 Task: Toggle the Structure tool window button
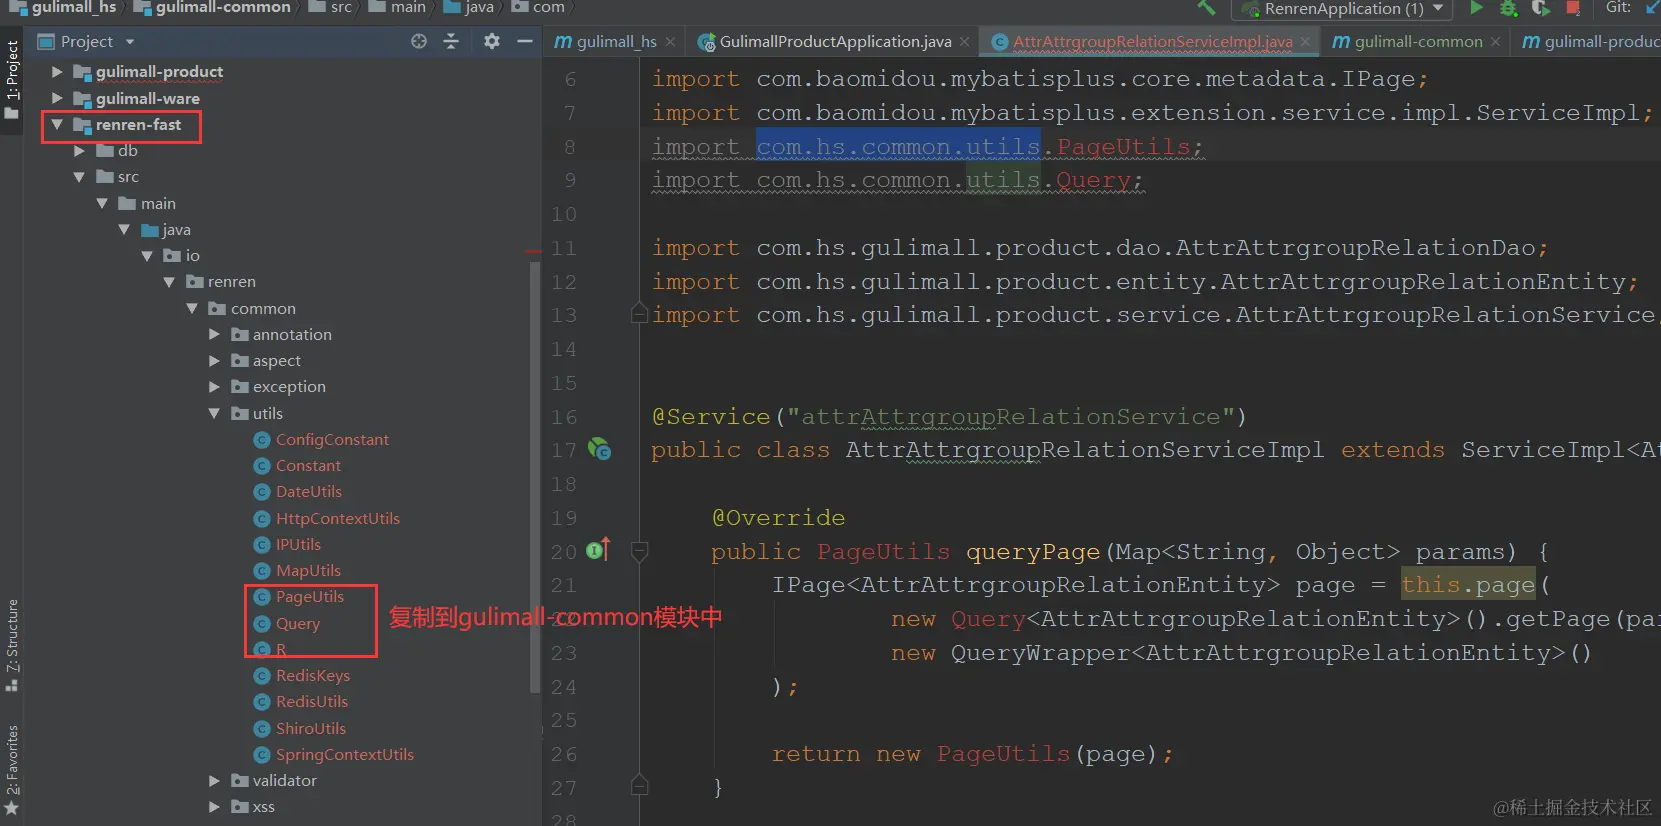point(12,645)
